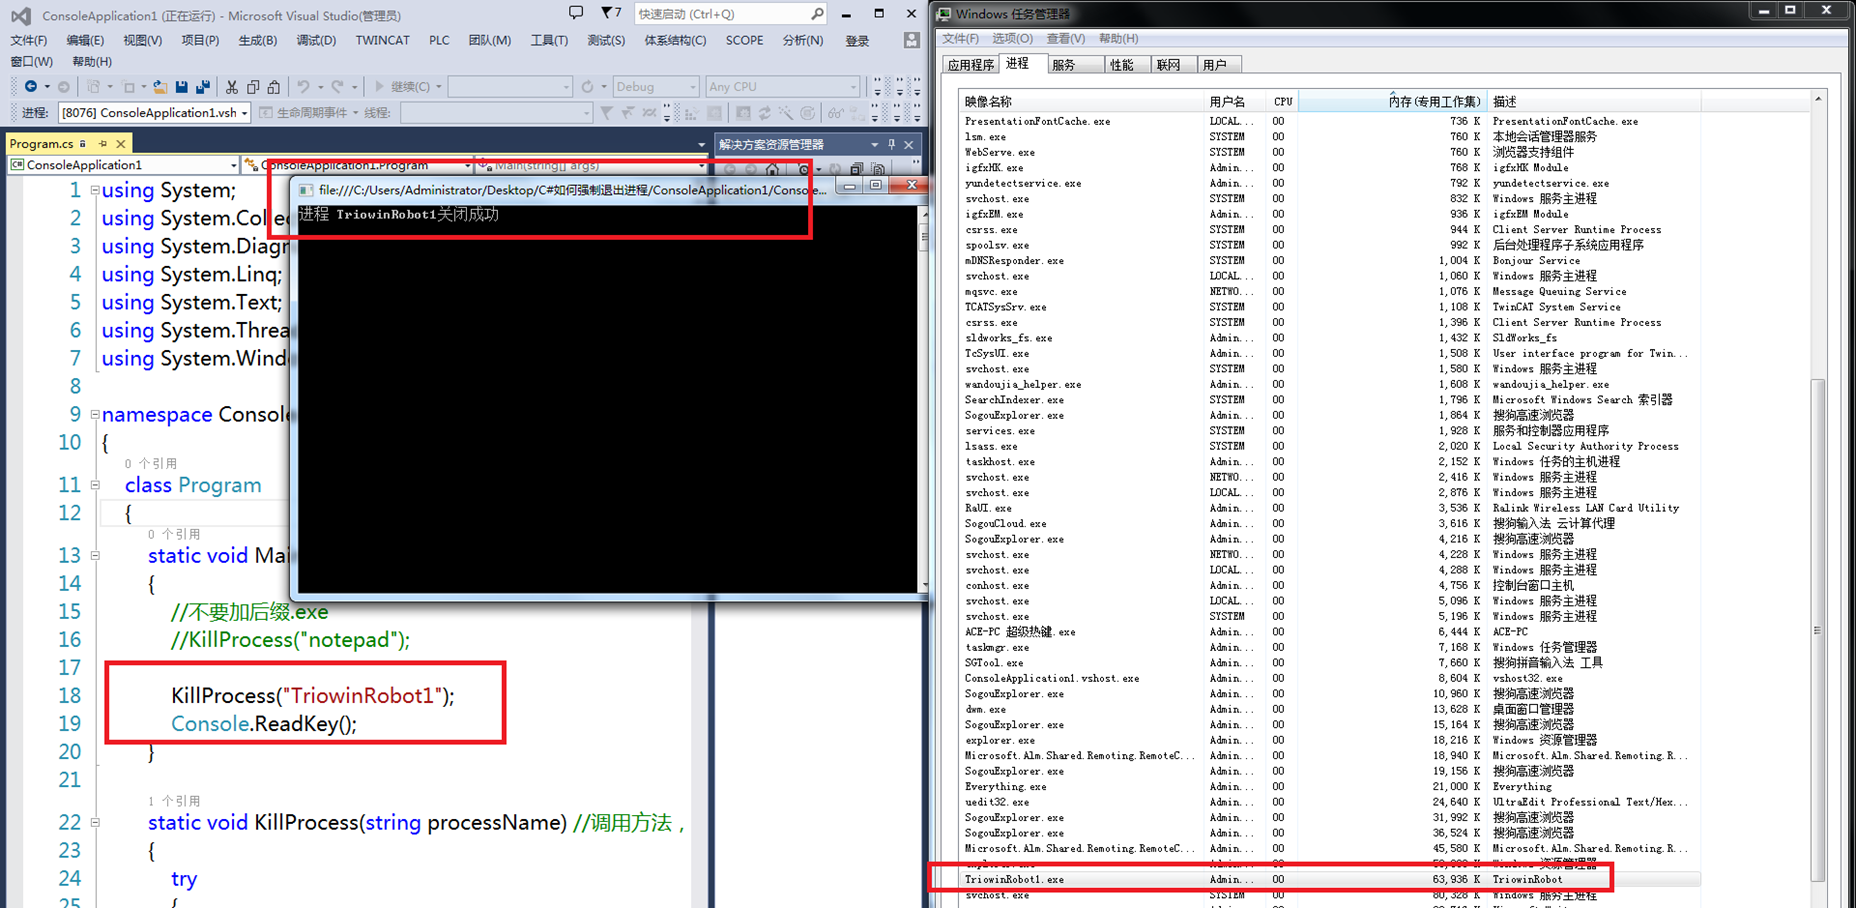The width and height of the screenshot is (1856, 908).
Task: Click the Cut scissors icon
Action: point(232,87)
